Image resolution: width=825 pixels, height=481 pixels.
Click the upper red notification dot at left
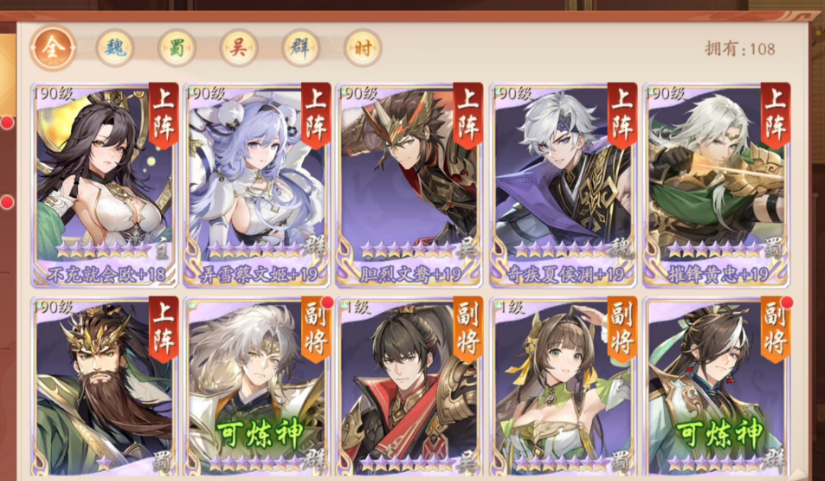(7, 123)
